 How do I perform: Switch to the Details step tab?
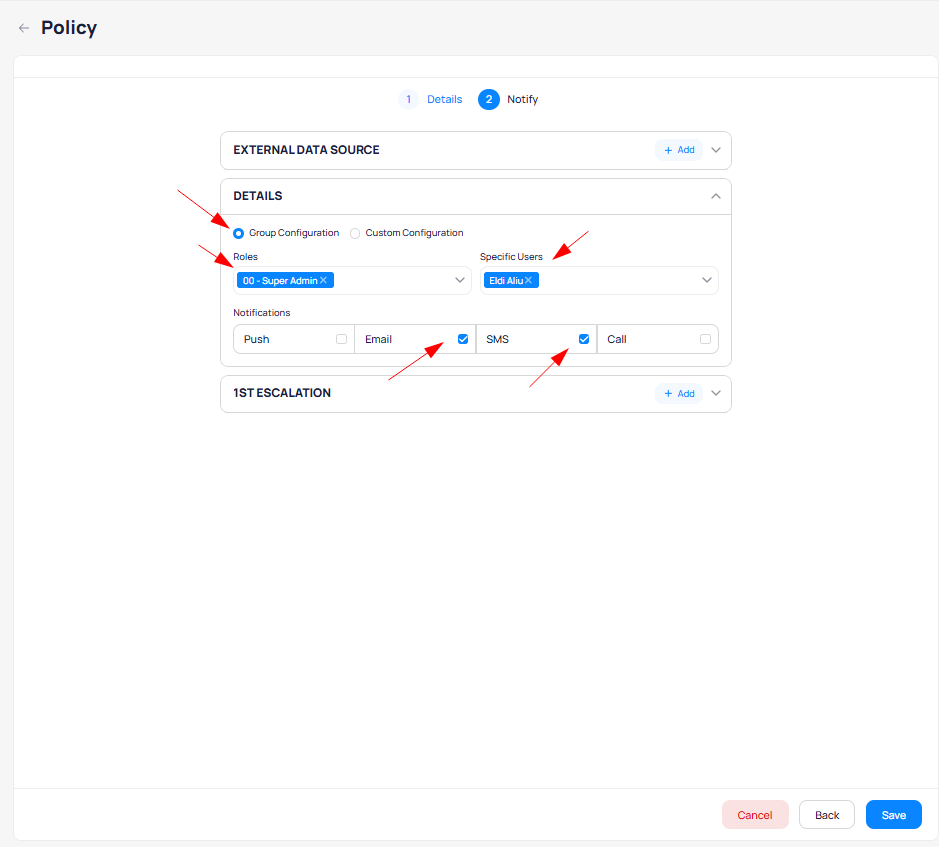pos(444,100)
